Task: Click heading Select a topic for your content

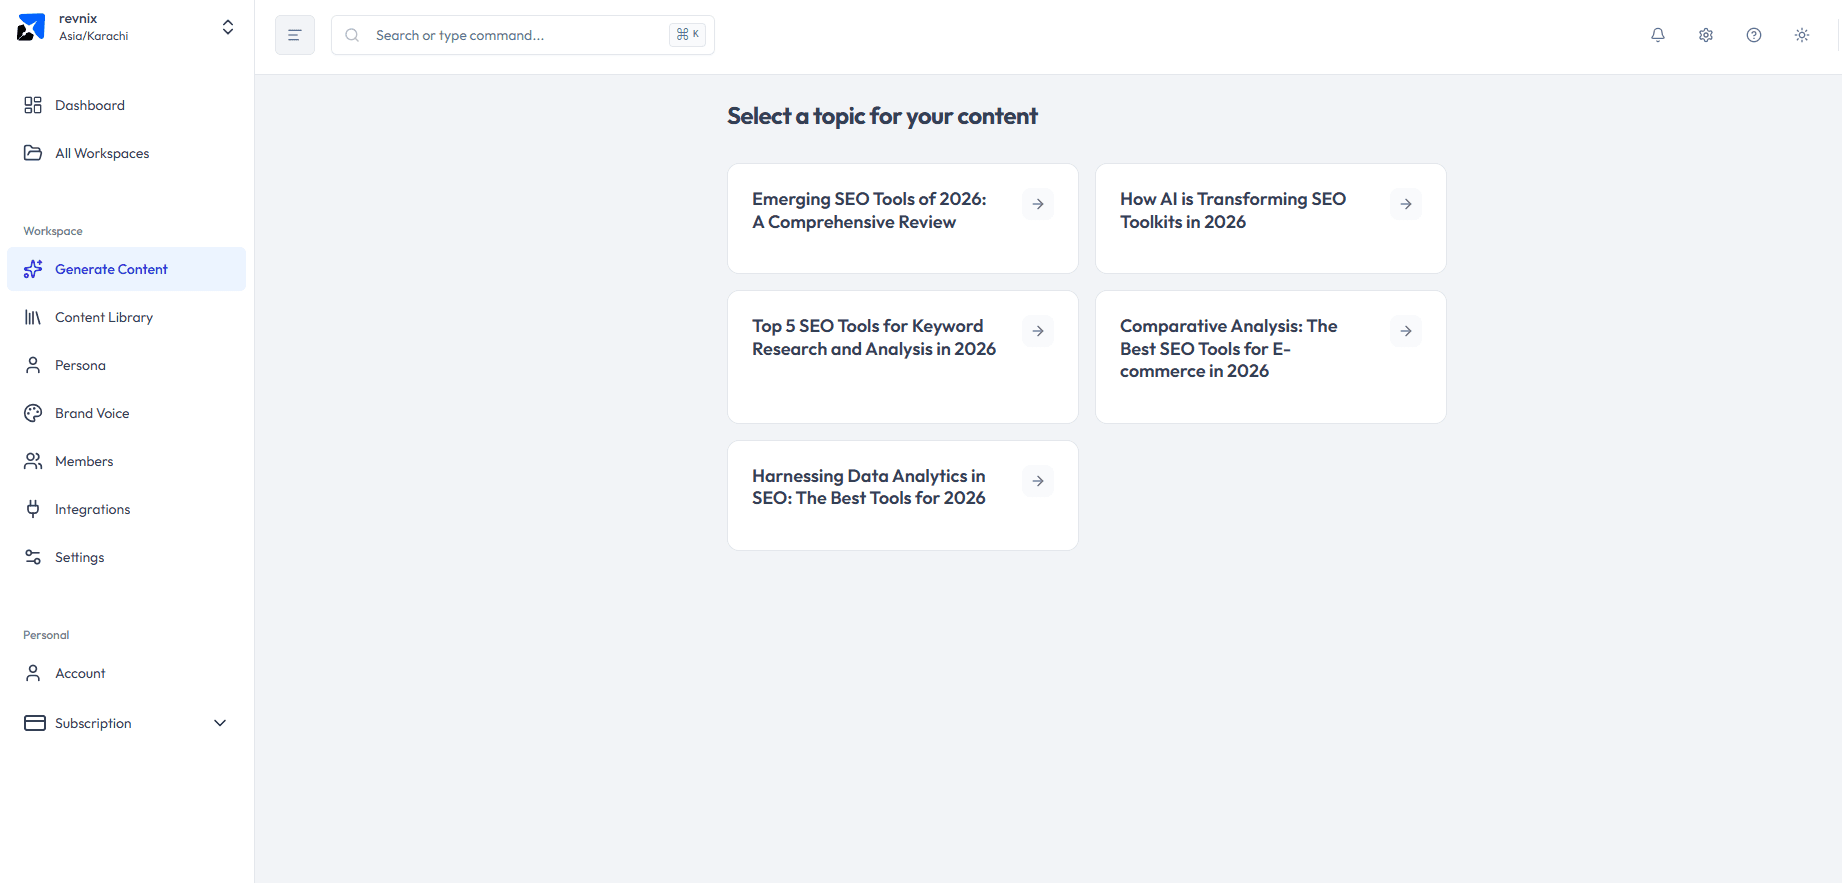Action: pyautogui.click(x=882, y=116)
